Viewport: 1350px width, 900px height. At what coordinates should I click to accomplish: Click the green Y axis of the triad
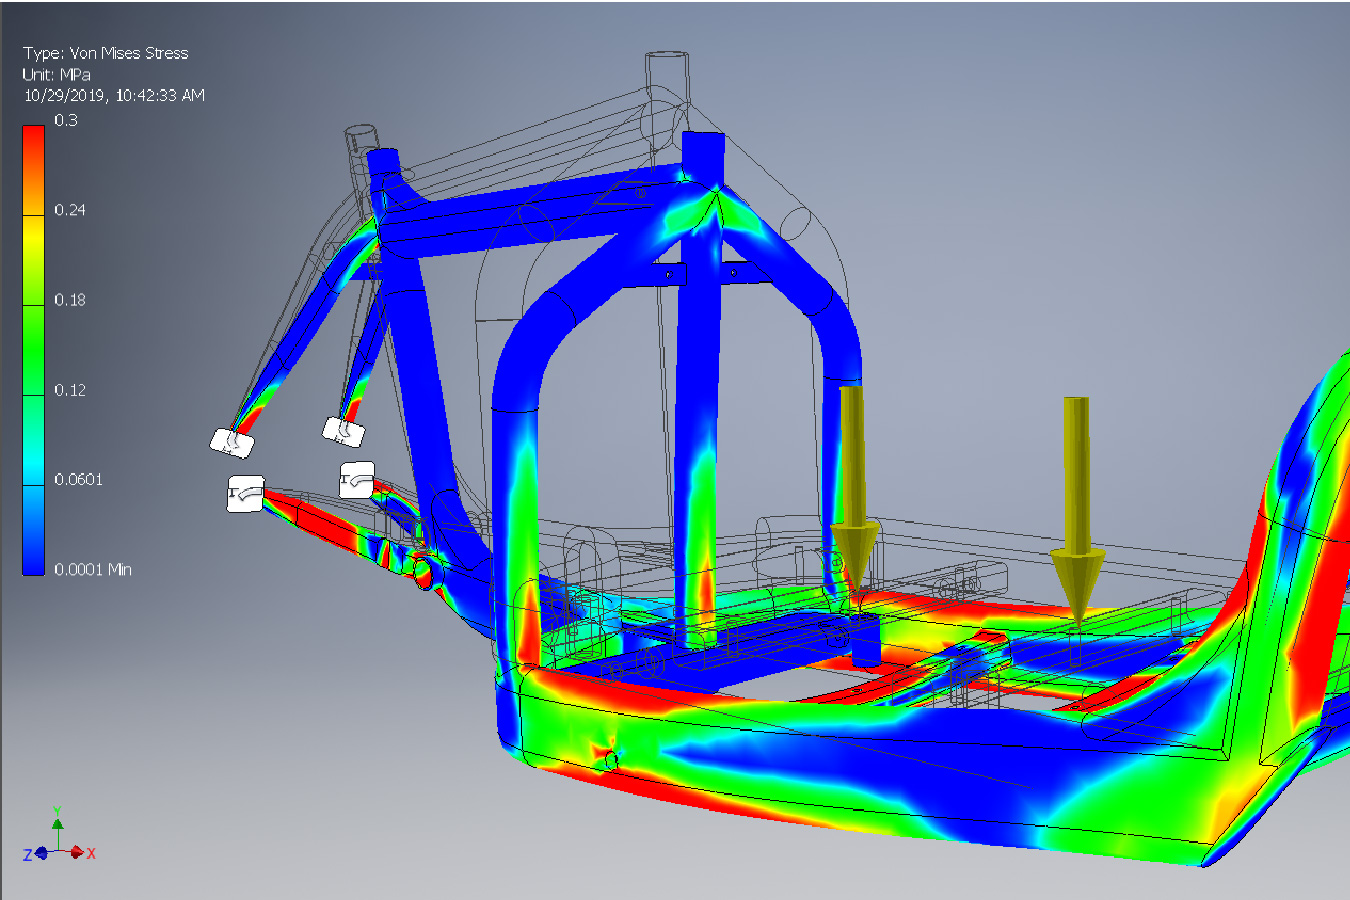(58, 825)
